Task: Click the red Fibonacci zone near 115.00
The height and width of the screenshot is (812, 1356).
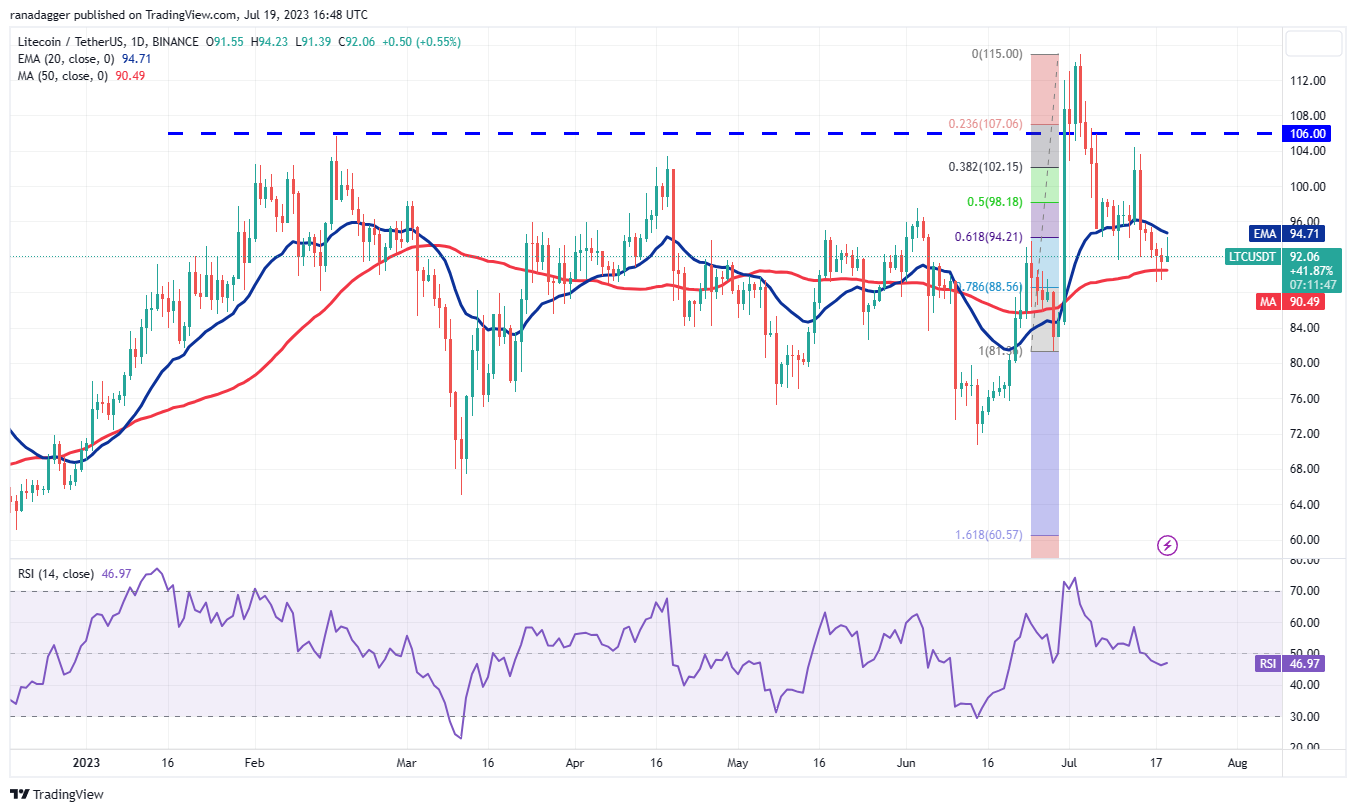Action: coord(1044,90)
